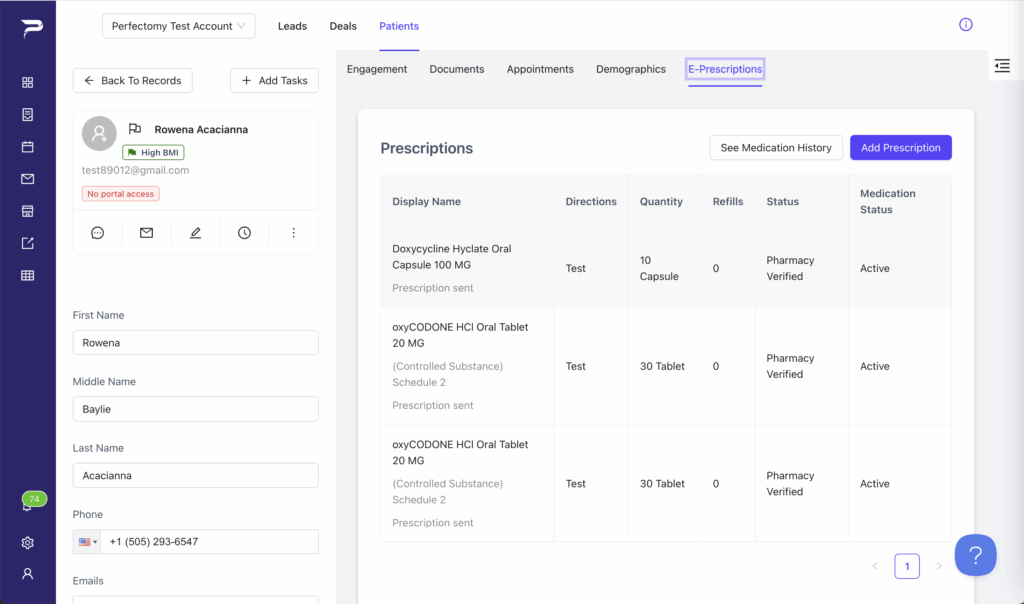Click the patient avatar placeholder

[x=99, y=133]
